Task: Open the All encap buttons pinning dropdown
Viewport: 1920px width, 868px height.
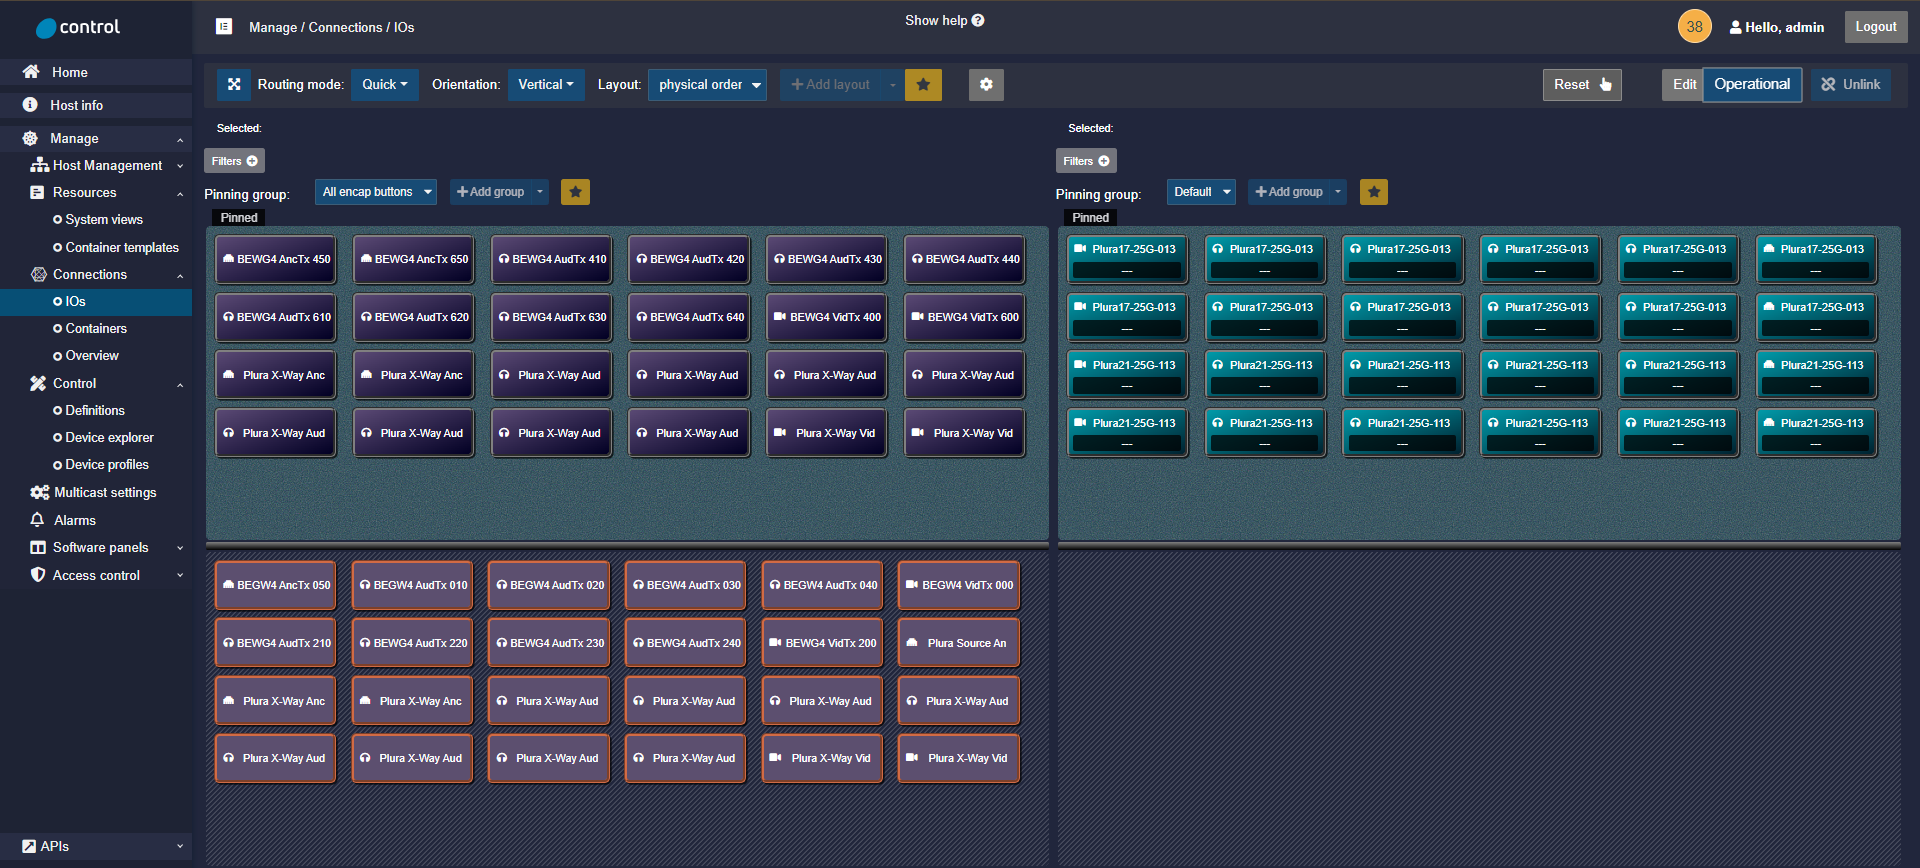Action: pos(376,192)
